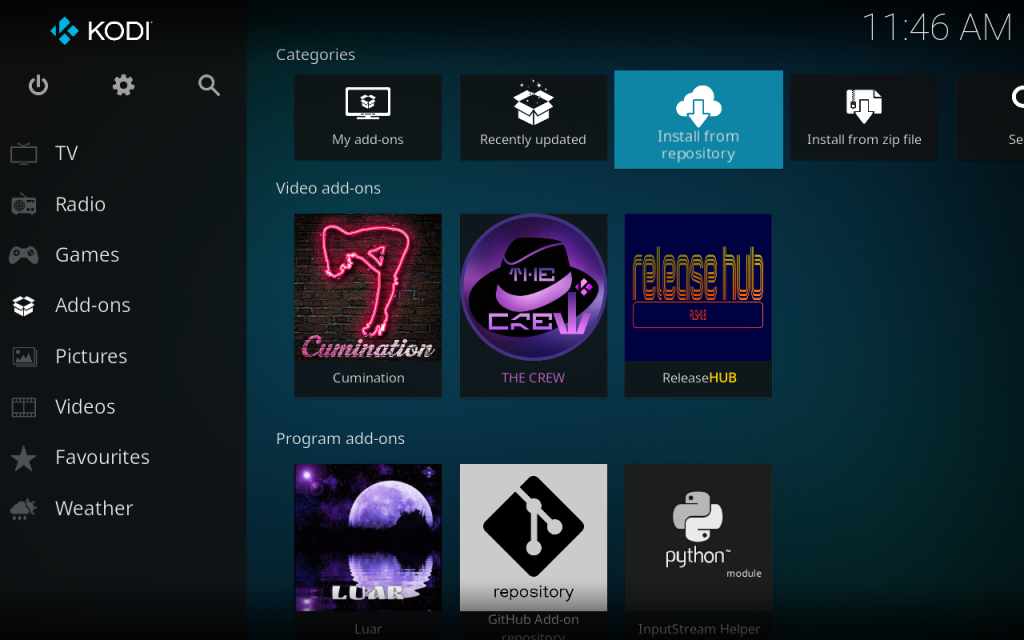Launch THE CREW video add-on
Viewport: 1024px width, 640px height.
533,304
